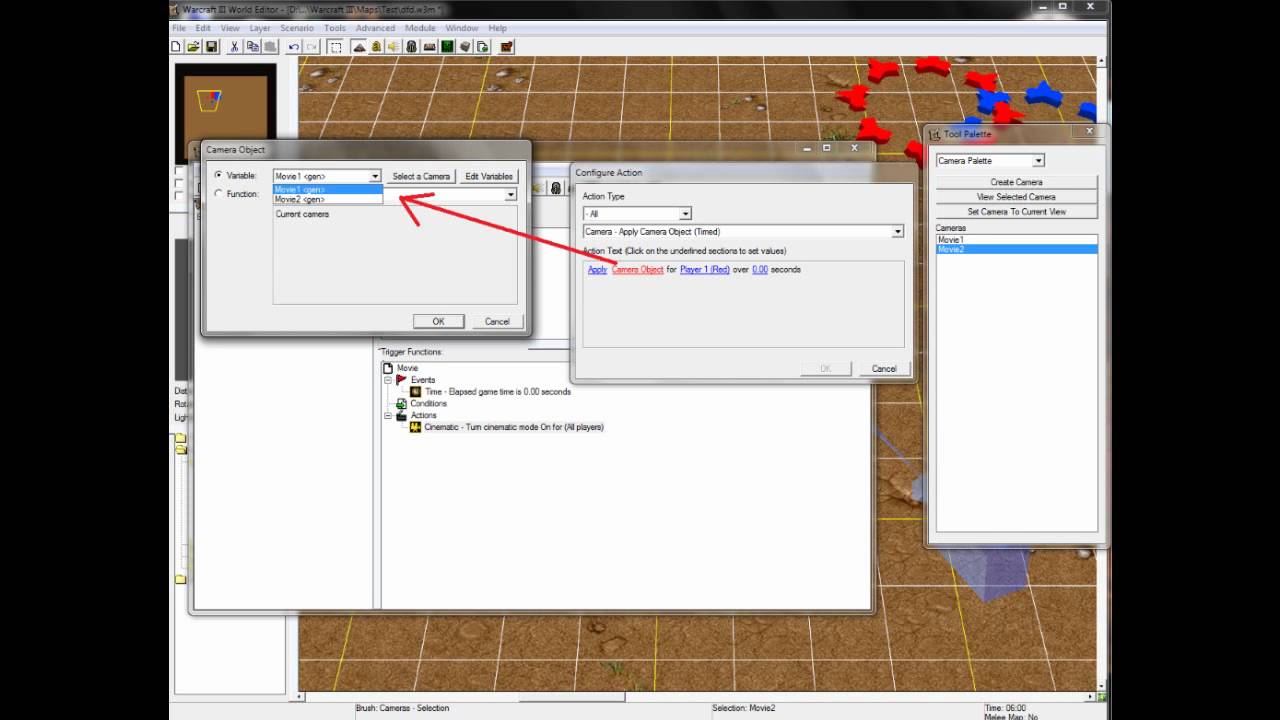1280x720 pixels.
Task: Open the Object Editor helmet icon
Action: click(411, 46)
